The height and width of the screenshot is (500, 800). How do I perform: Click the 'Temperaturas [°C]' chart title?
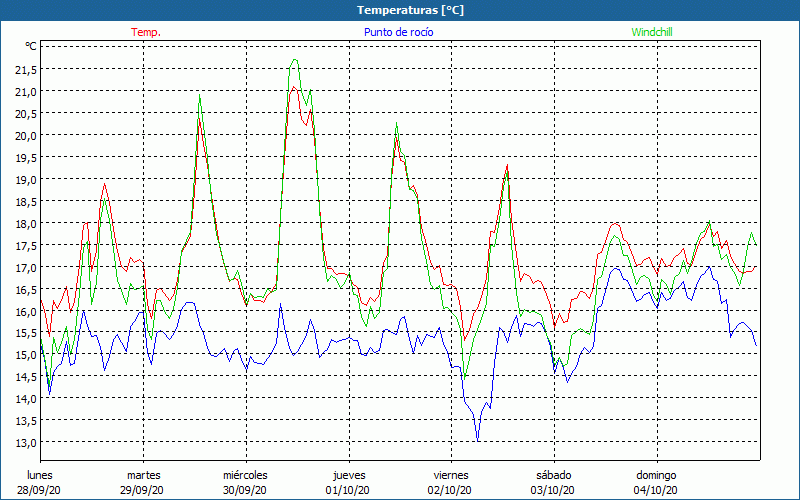pyautogui.click(x=410, y=10)
